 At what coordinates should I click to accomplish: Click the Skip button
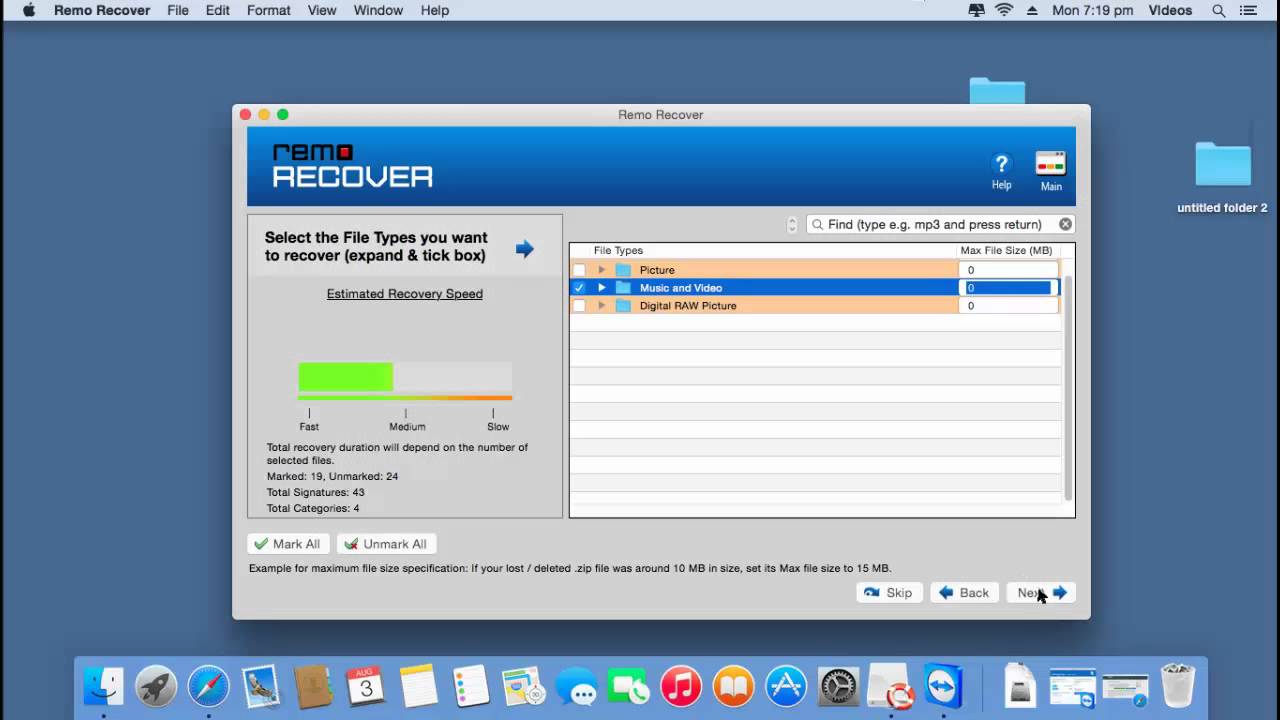[889, 593]
